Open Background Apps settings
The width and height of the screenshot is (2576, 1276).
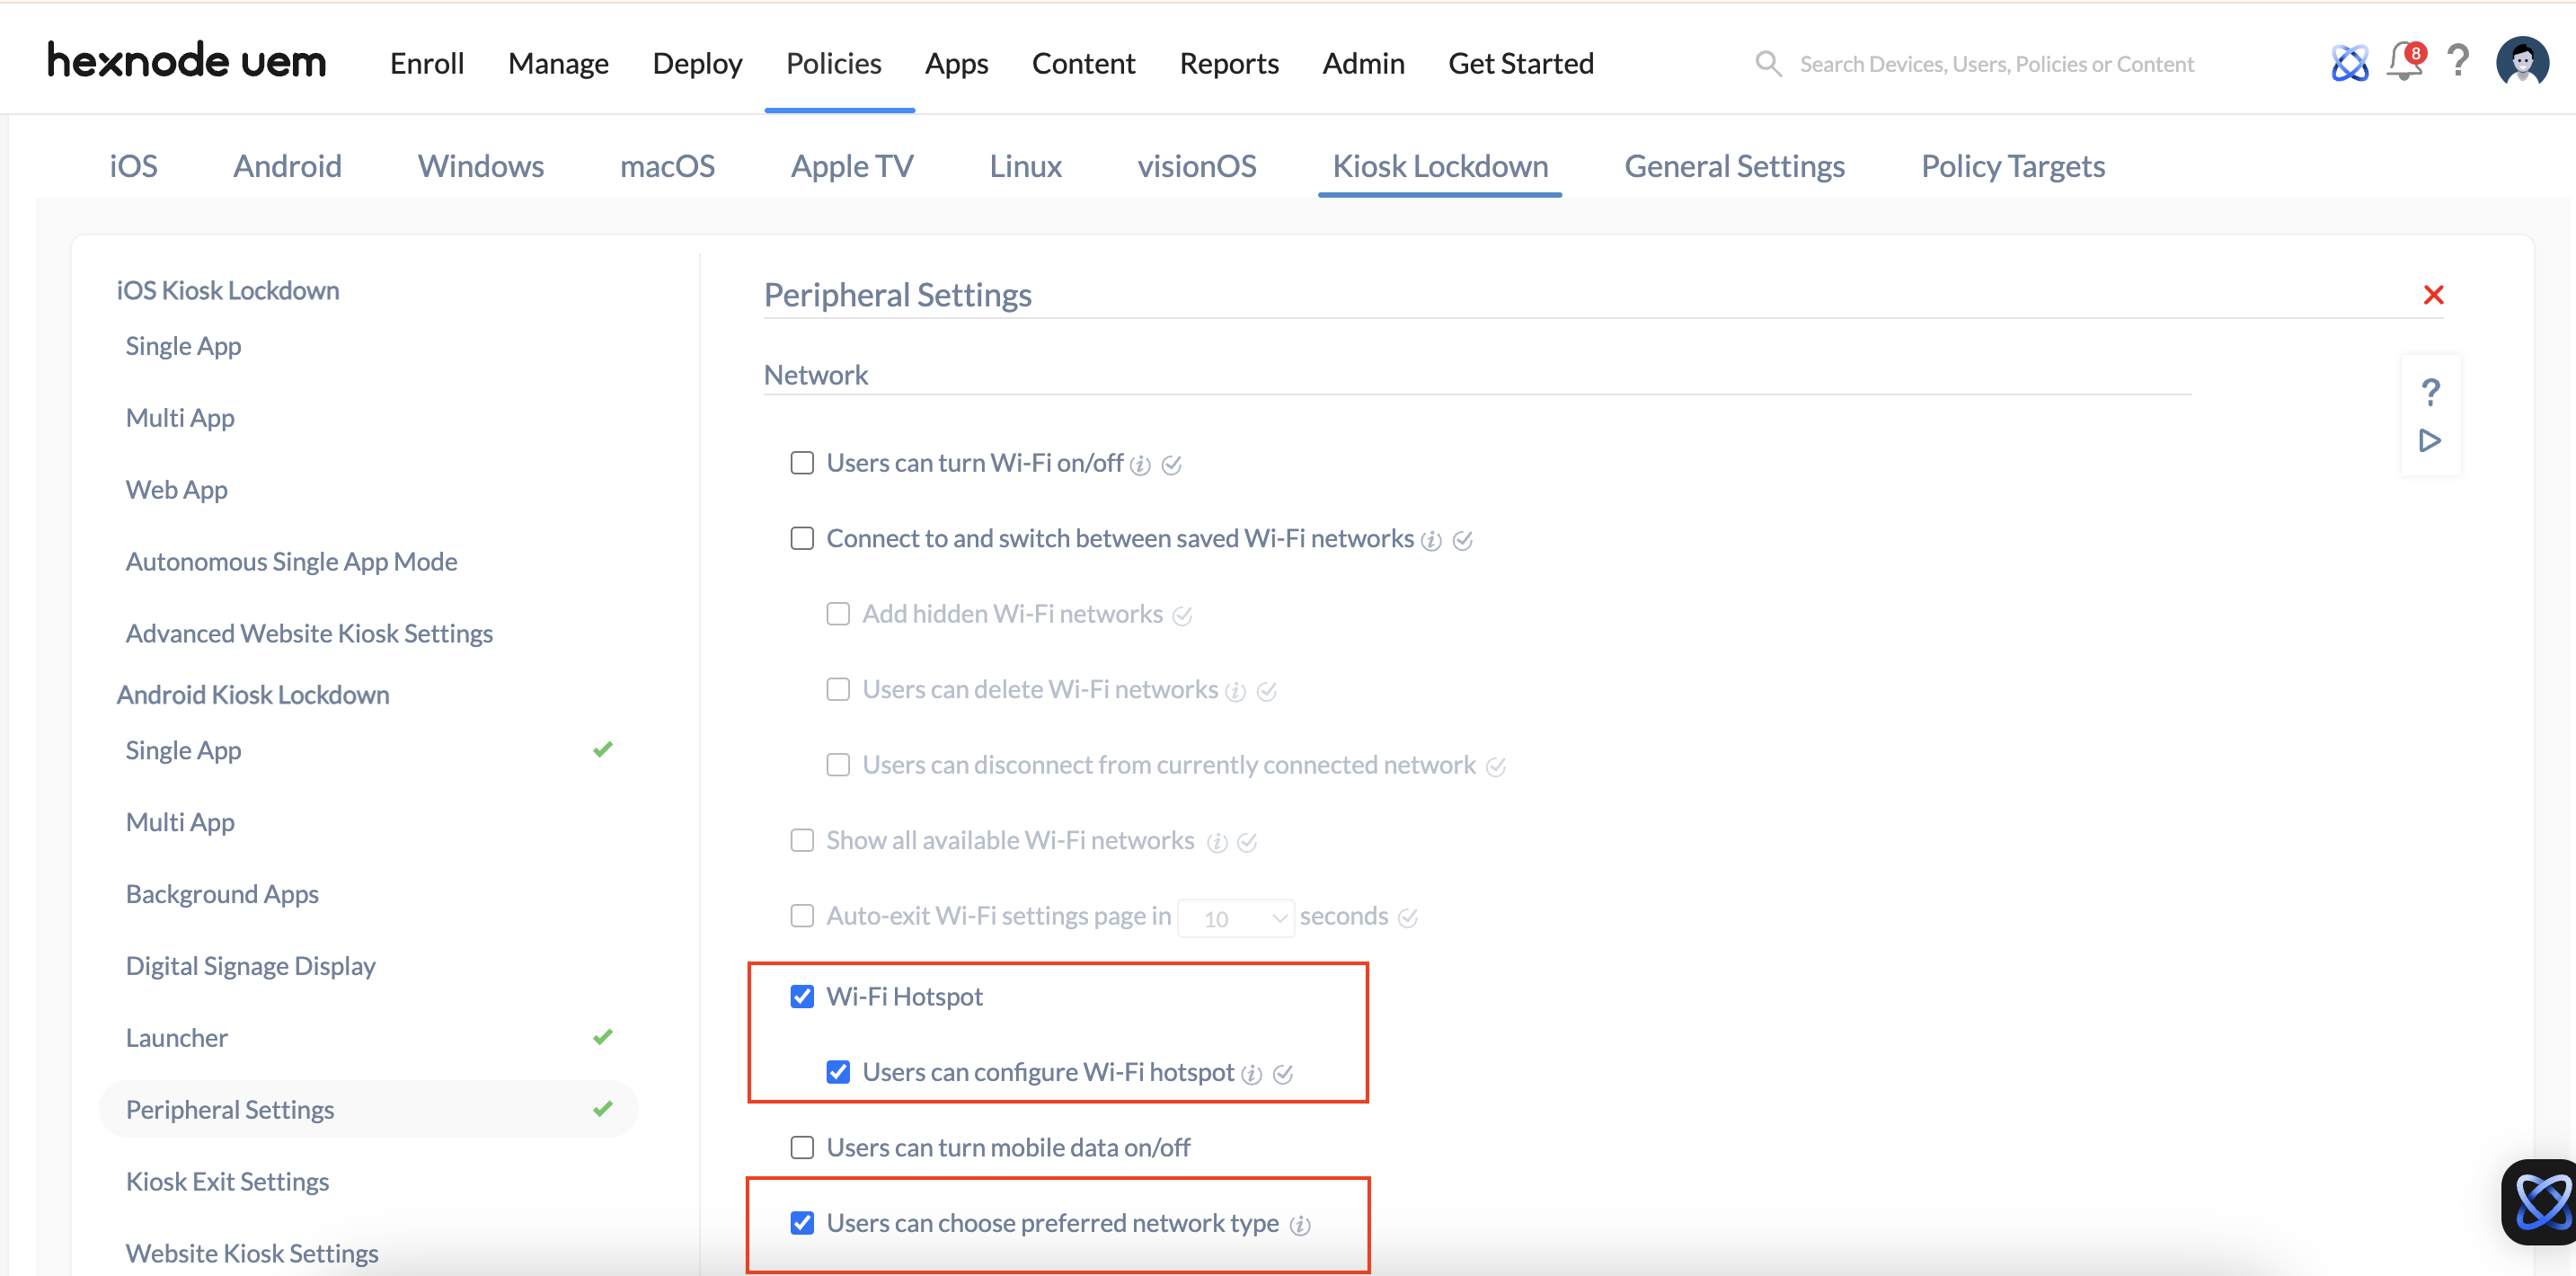(222, 894)
